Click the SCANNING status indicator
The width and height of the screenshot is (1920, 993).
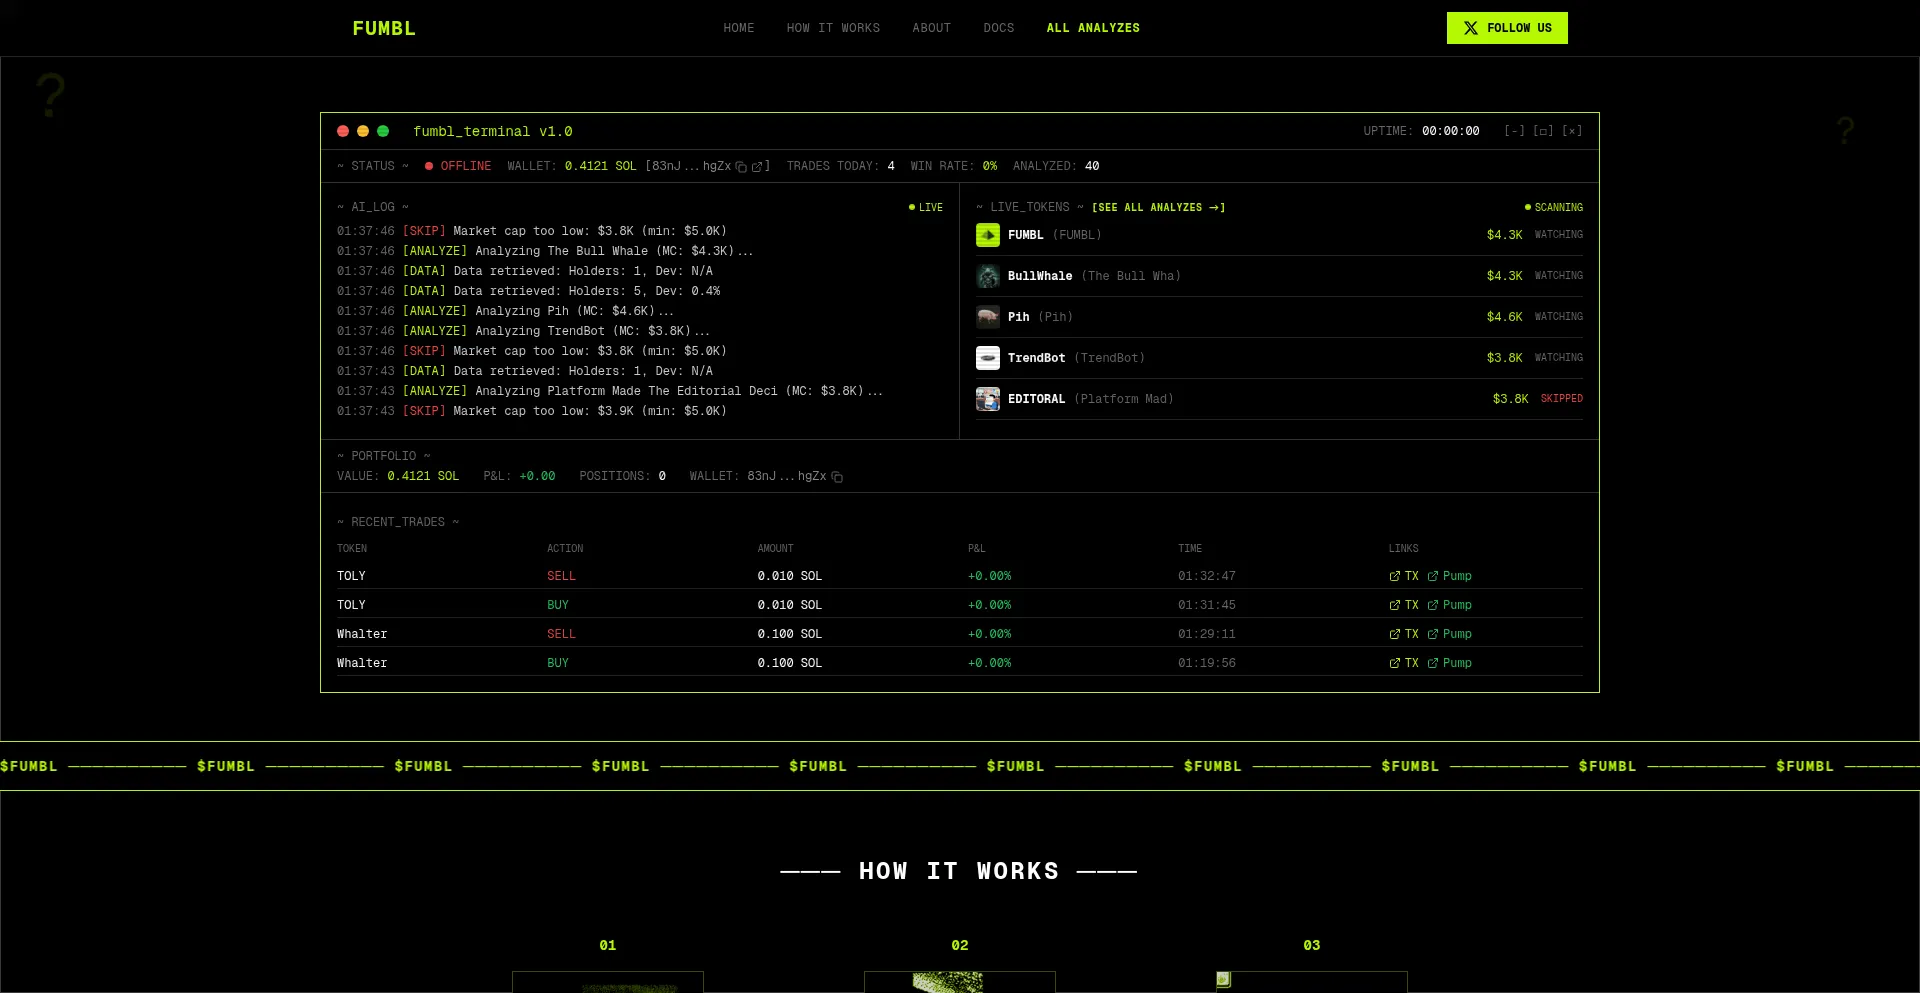[x=1554, y=207]
